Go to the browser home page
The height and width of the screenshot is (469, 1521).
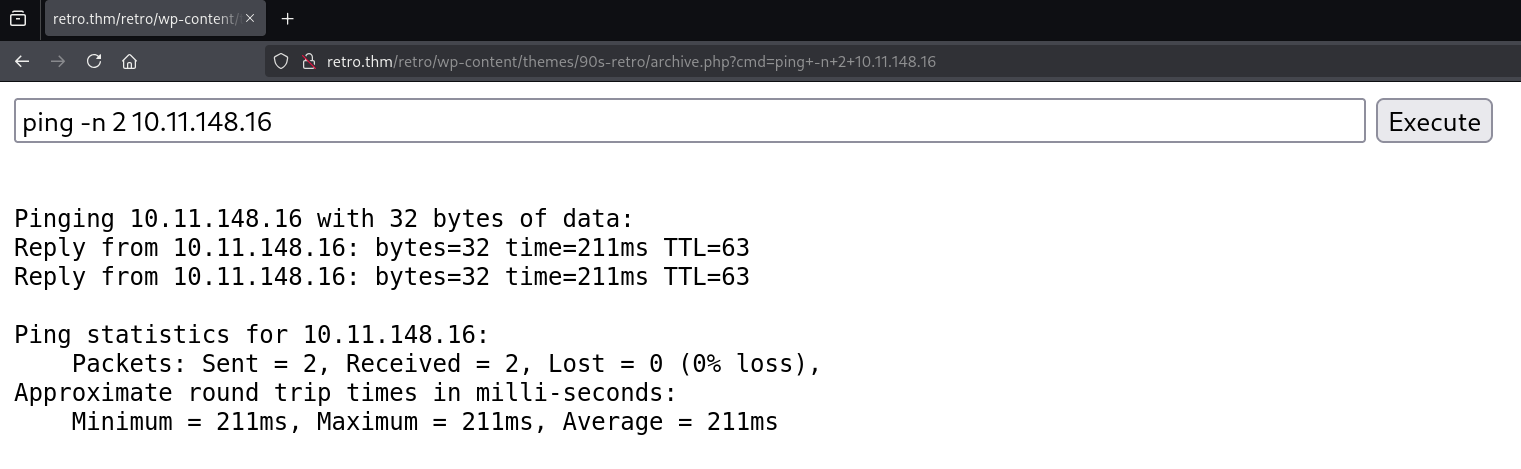tap(129, 61)
